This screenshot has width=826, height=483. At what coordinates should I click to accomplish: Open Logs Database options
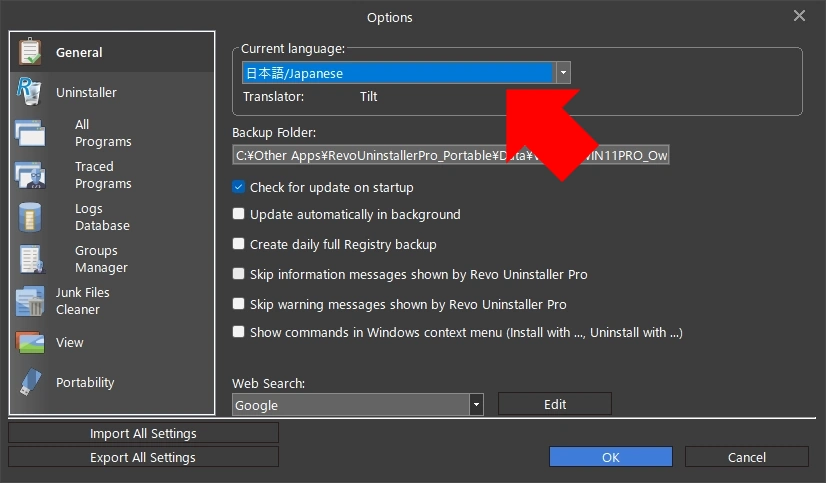[112, 217]
